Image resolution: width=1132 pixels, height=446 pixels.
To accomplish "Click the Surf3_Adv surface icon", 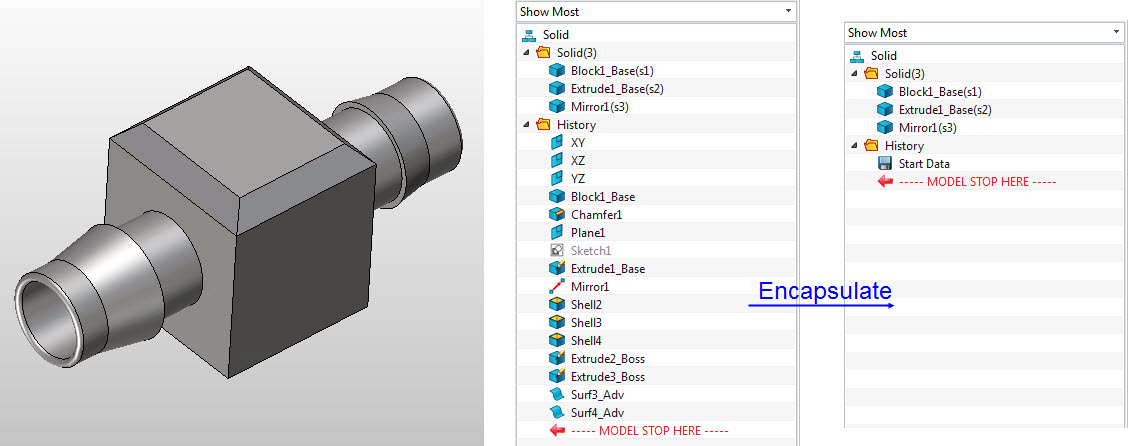I will click(556, 395).
